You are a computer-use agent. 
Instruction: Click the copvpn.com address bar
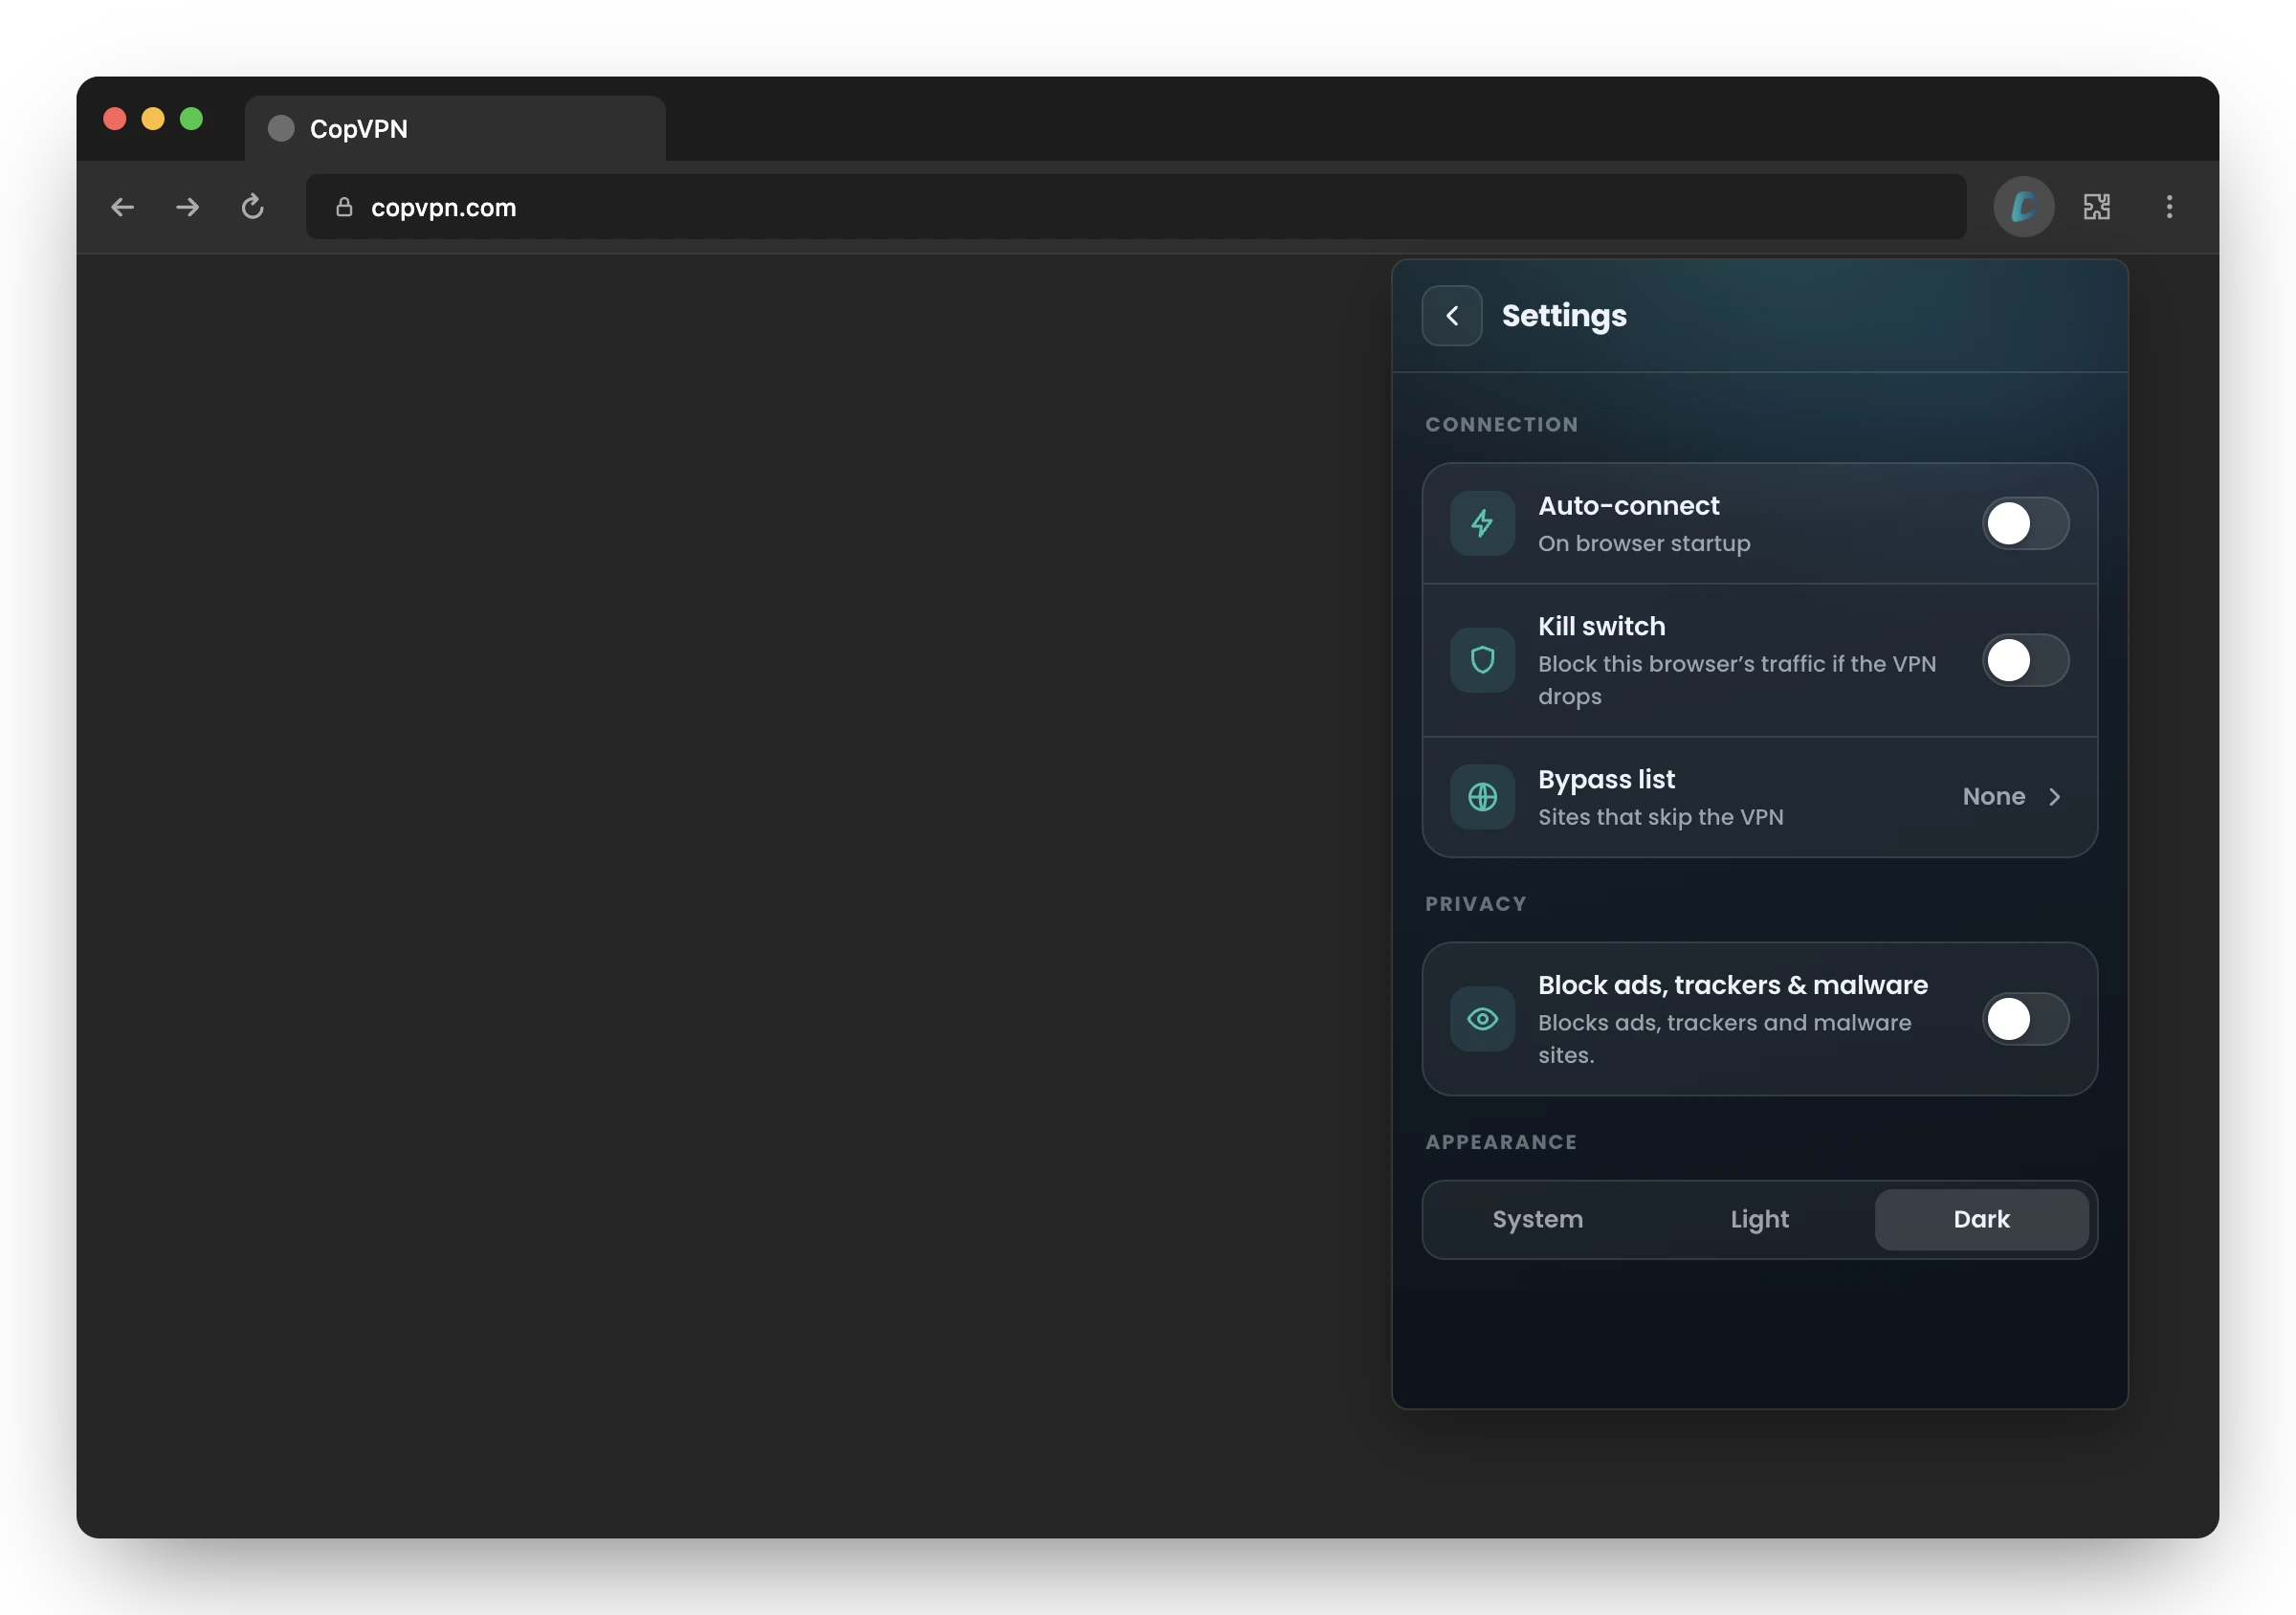click(x=1136, y=207)
